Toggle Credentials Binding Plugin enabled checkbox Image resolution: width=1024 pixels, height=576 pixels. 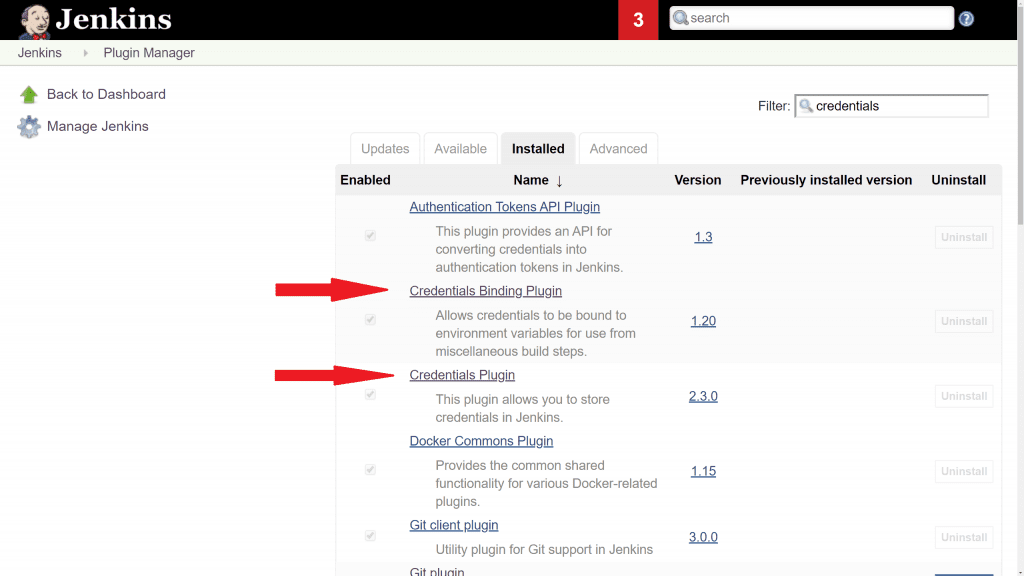pyautogui.click(x=370, y=320)
